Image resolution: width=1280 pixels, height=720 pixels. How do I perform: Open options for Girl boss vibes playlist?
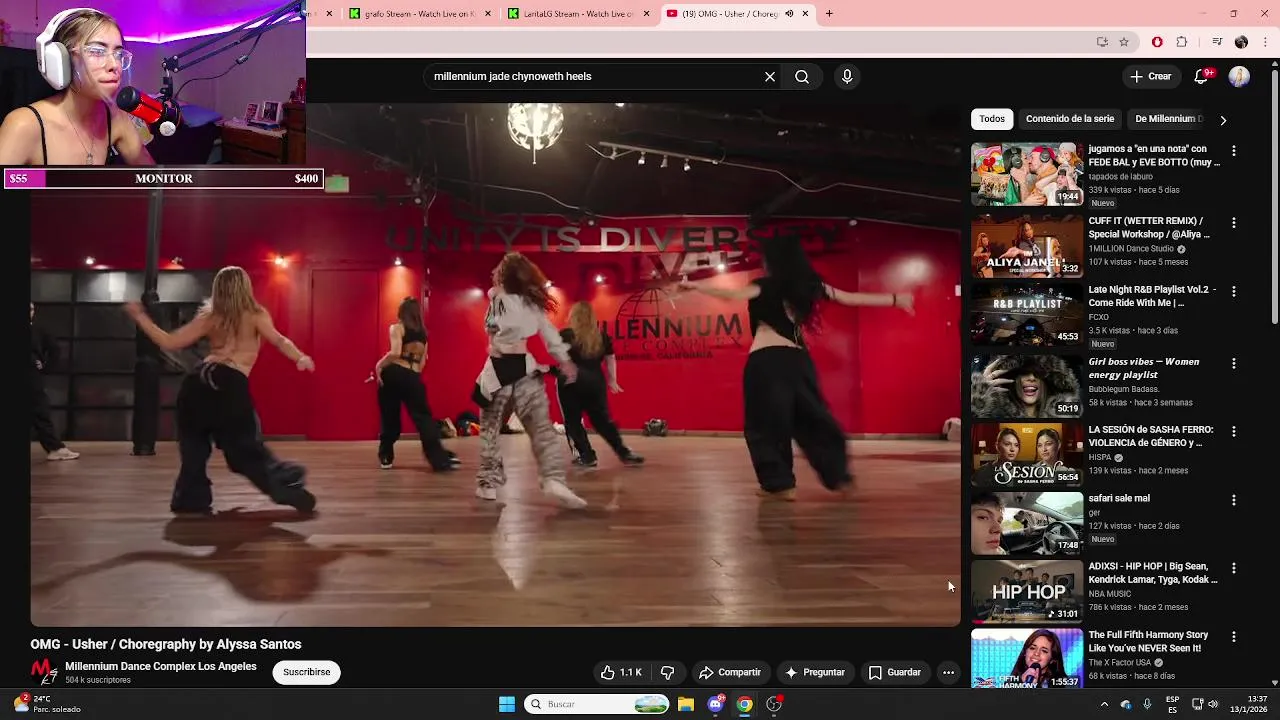[x=1234, y=363]
